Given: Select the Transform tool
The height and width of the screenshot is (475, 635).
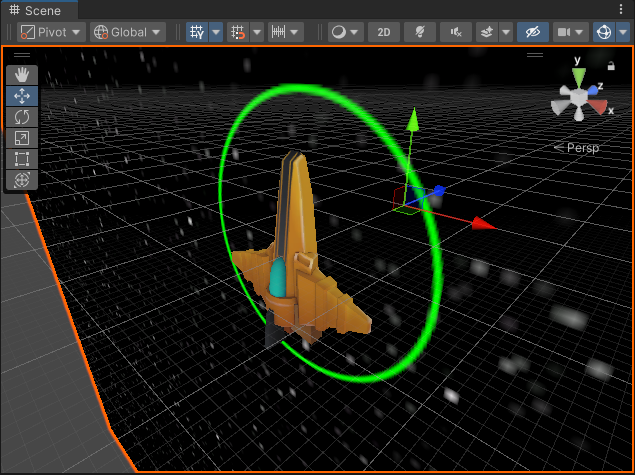Looking at the screenshot, I should tap(21, 180).
